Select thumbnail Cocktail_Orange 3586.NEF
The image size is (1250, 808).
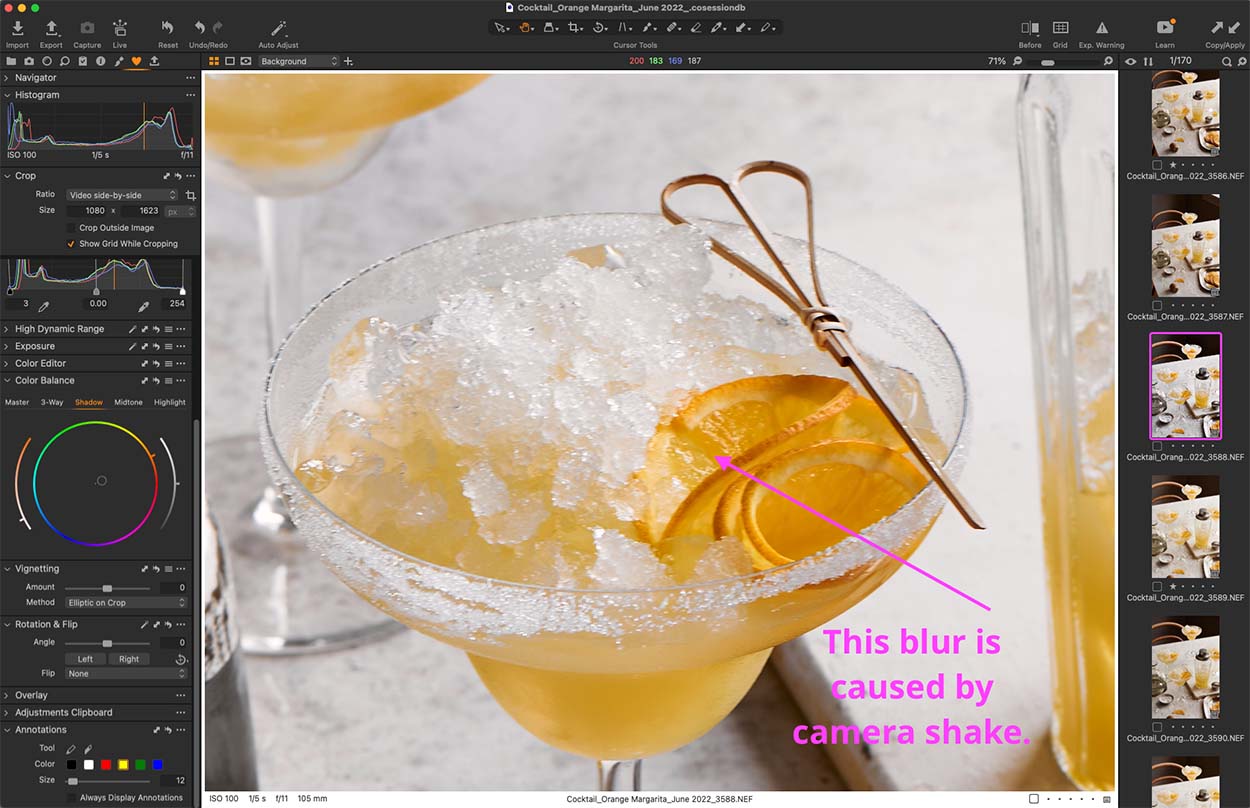click(x=1185, y=114)
